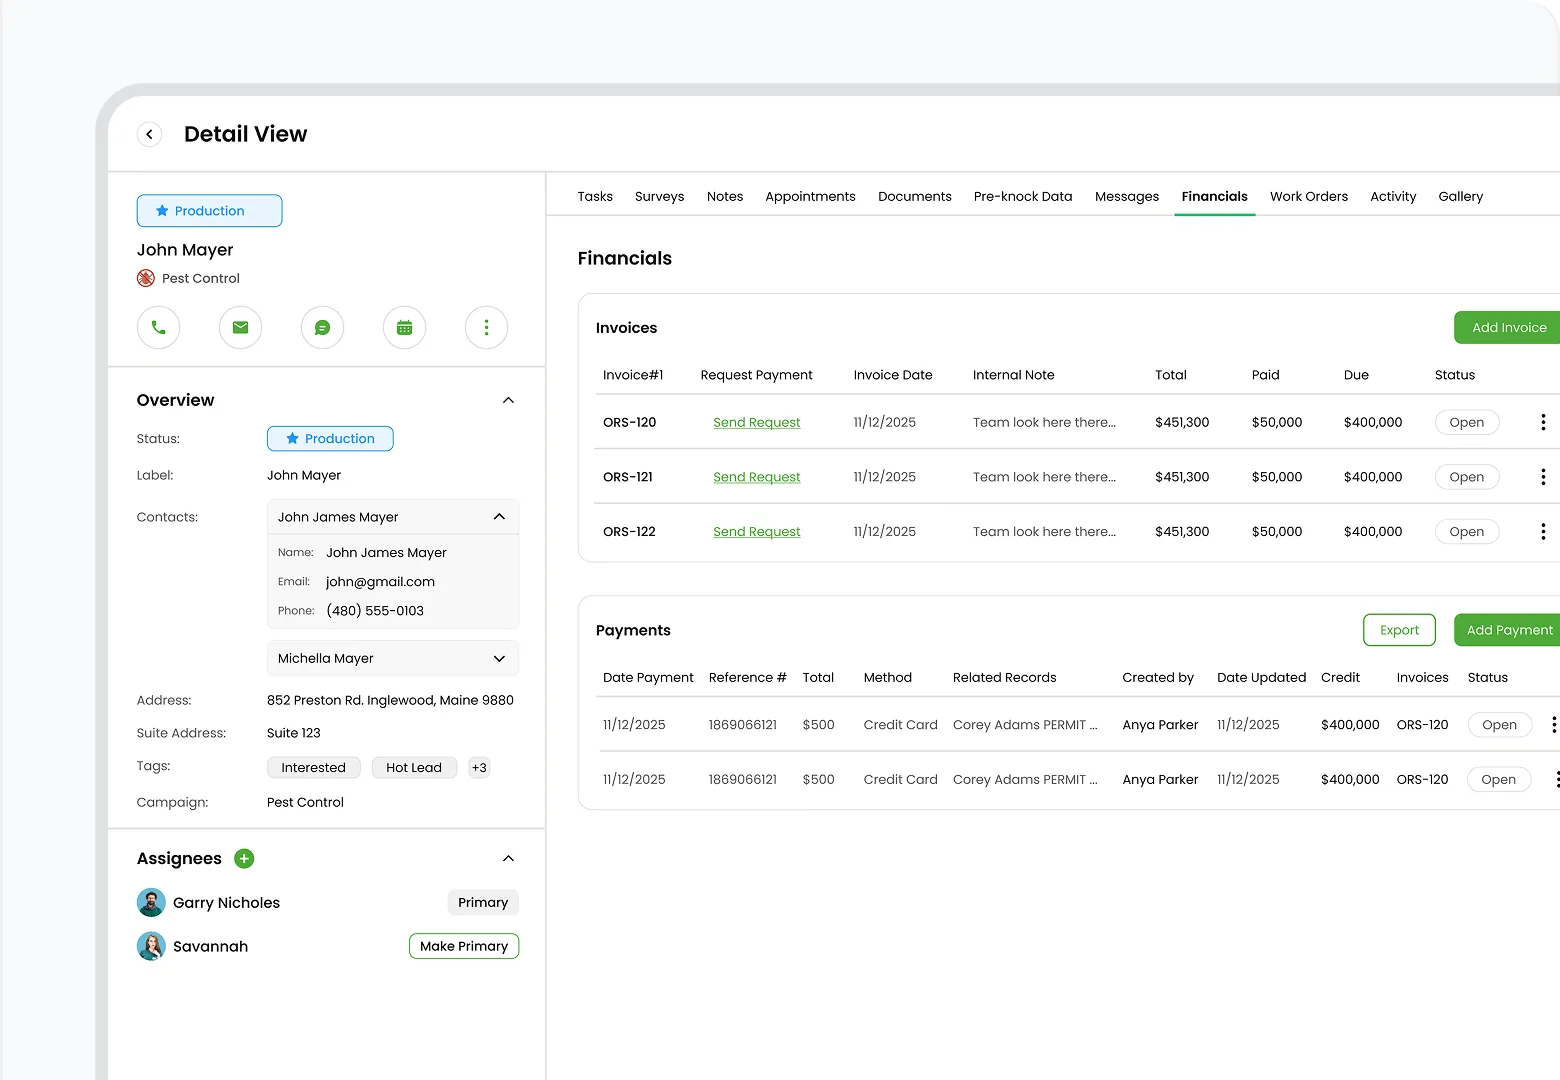
Task: Click the Invoice Date column header
Action: pyautogui.click(x=893, y=375)
